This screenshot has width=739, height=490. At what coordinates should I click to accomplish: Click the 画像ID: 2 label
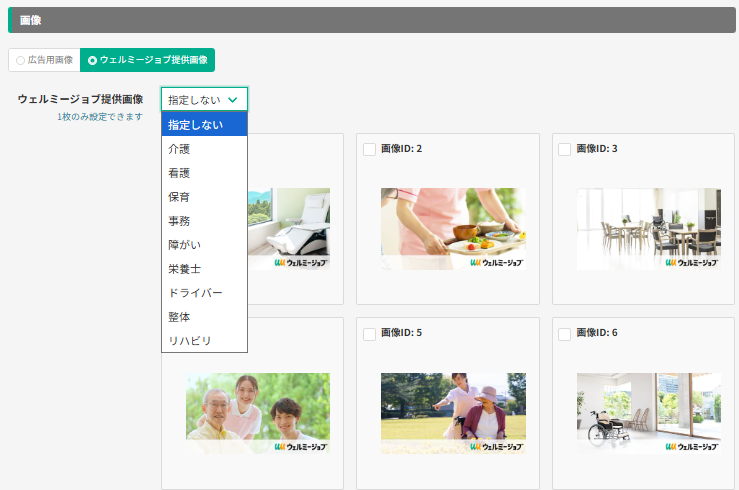pos(401,149)
